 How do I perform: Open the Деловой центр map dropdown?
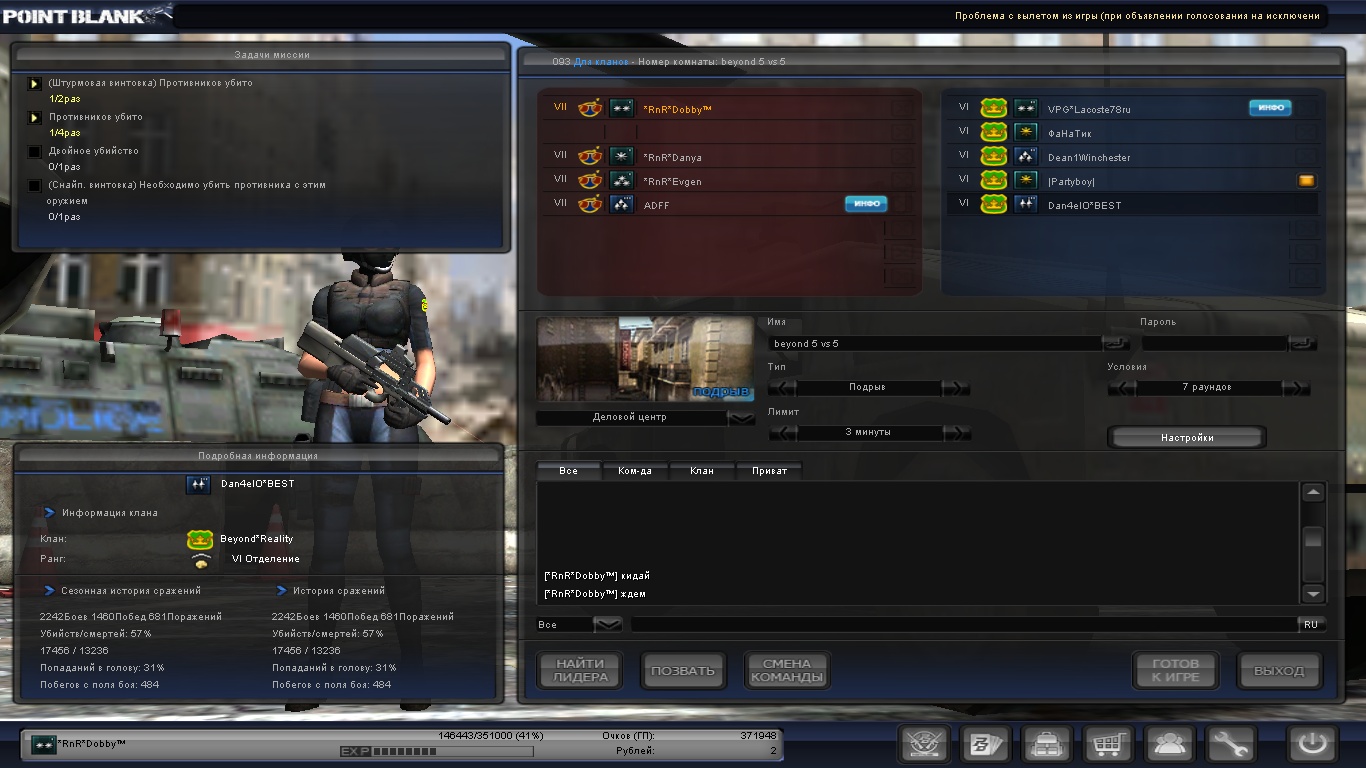click(742, 418)
